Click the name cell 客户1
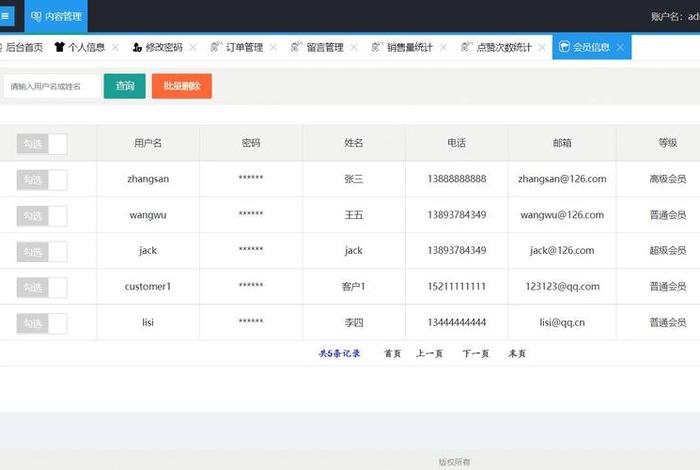 (354, 287)
